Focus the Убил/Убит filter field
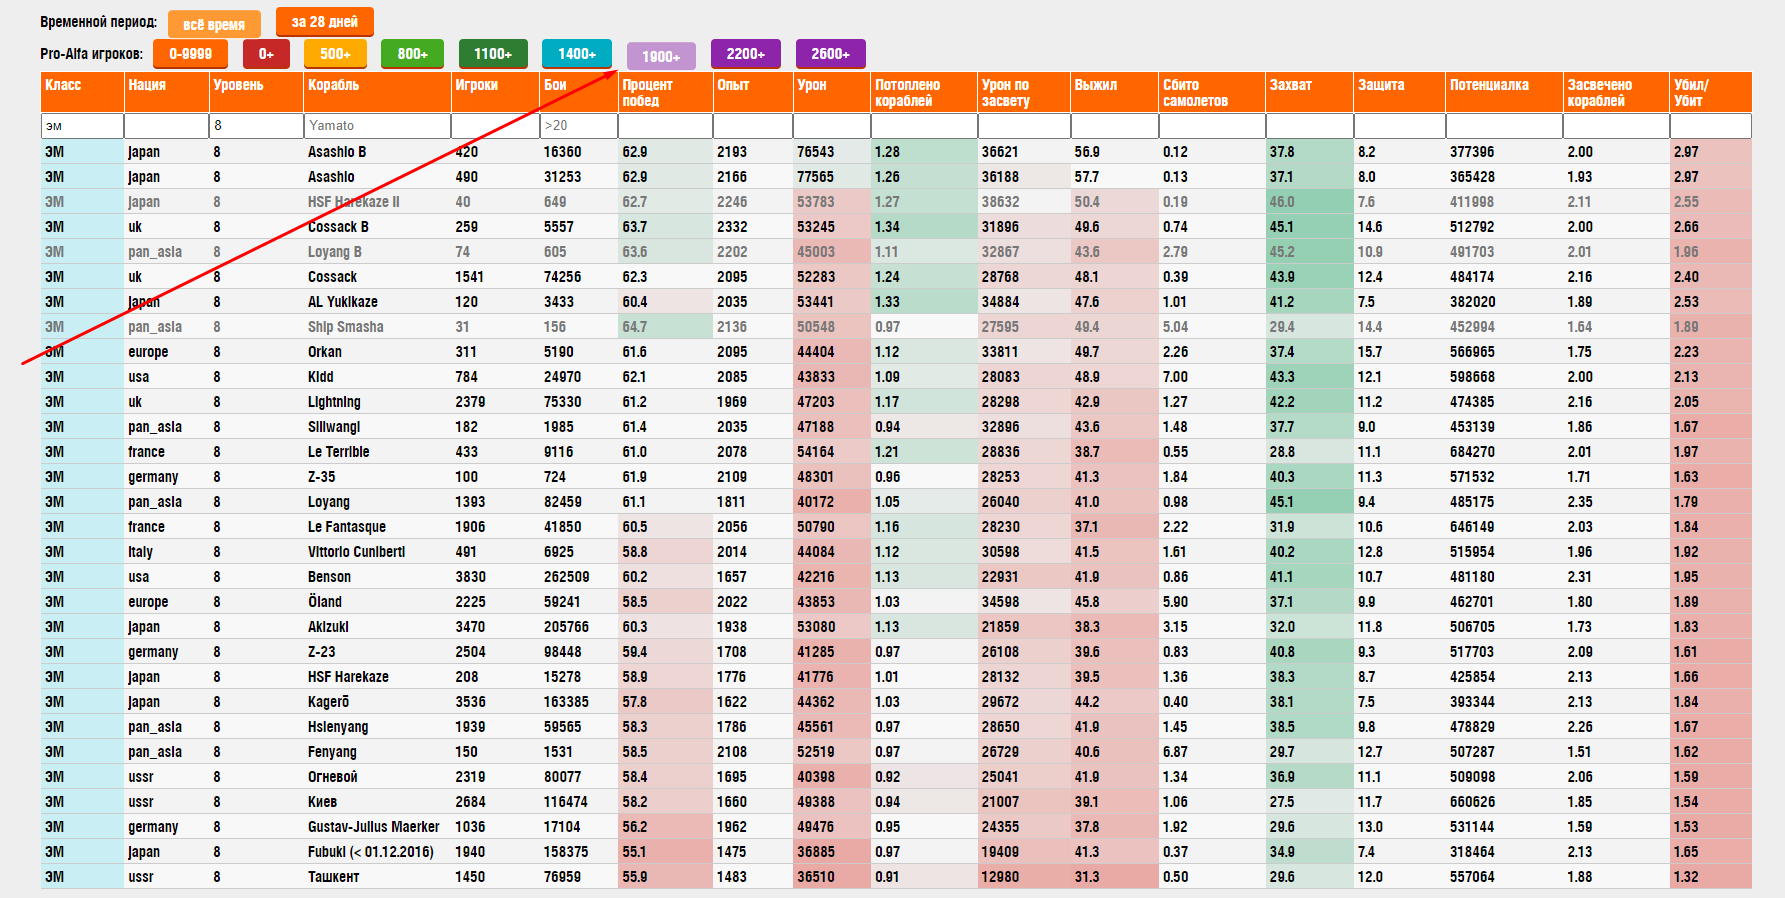 [1711, 126]
